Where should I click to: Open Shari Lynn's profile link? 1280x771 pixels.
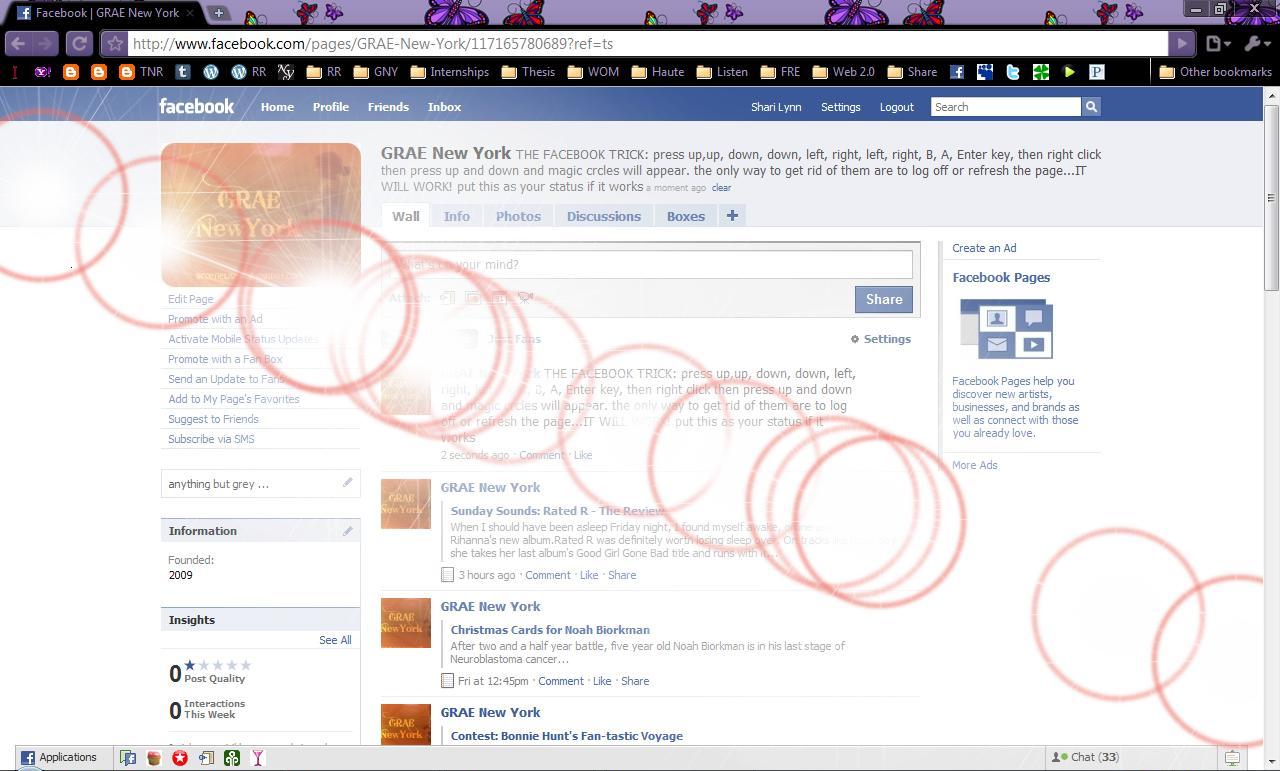[x=776, y=107]
